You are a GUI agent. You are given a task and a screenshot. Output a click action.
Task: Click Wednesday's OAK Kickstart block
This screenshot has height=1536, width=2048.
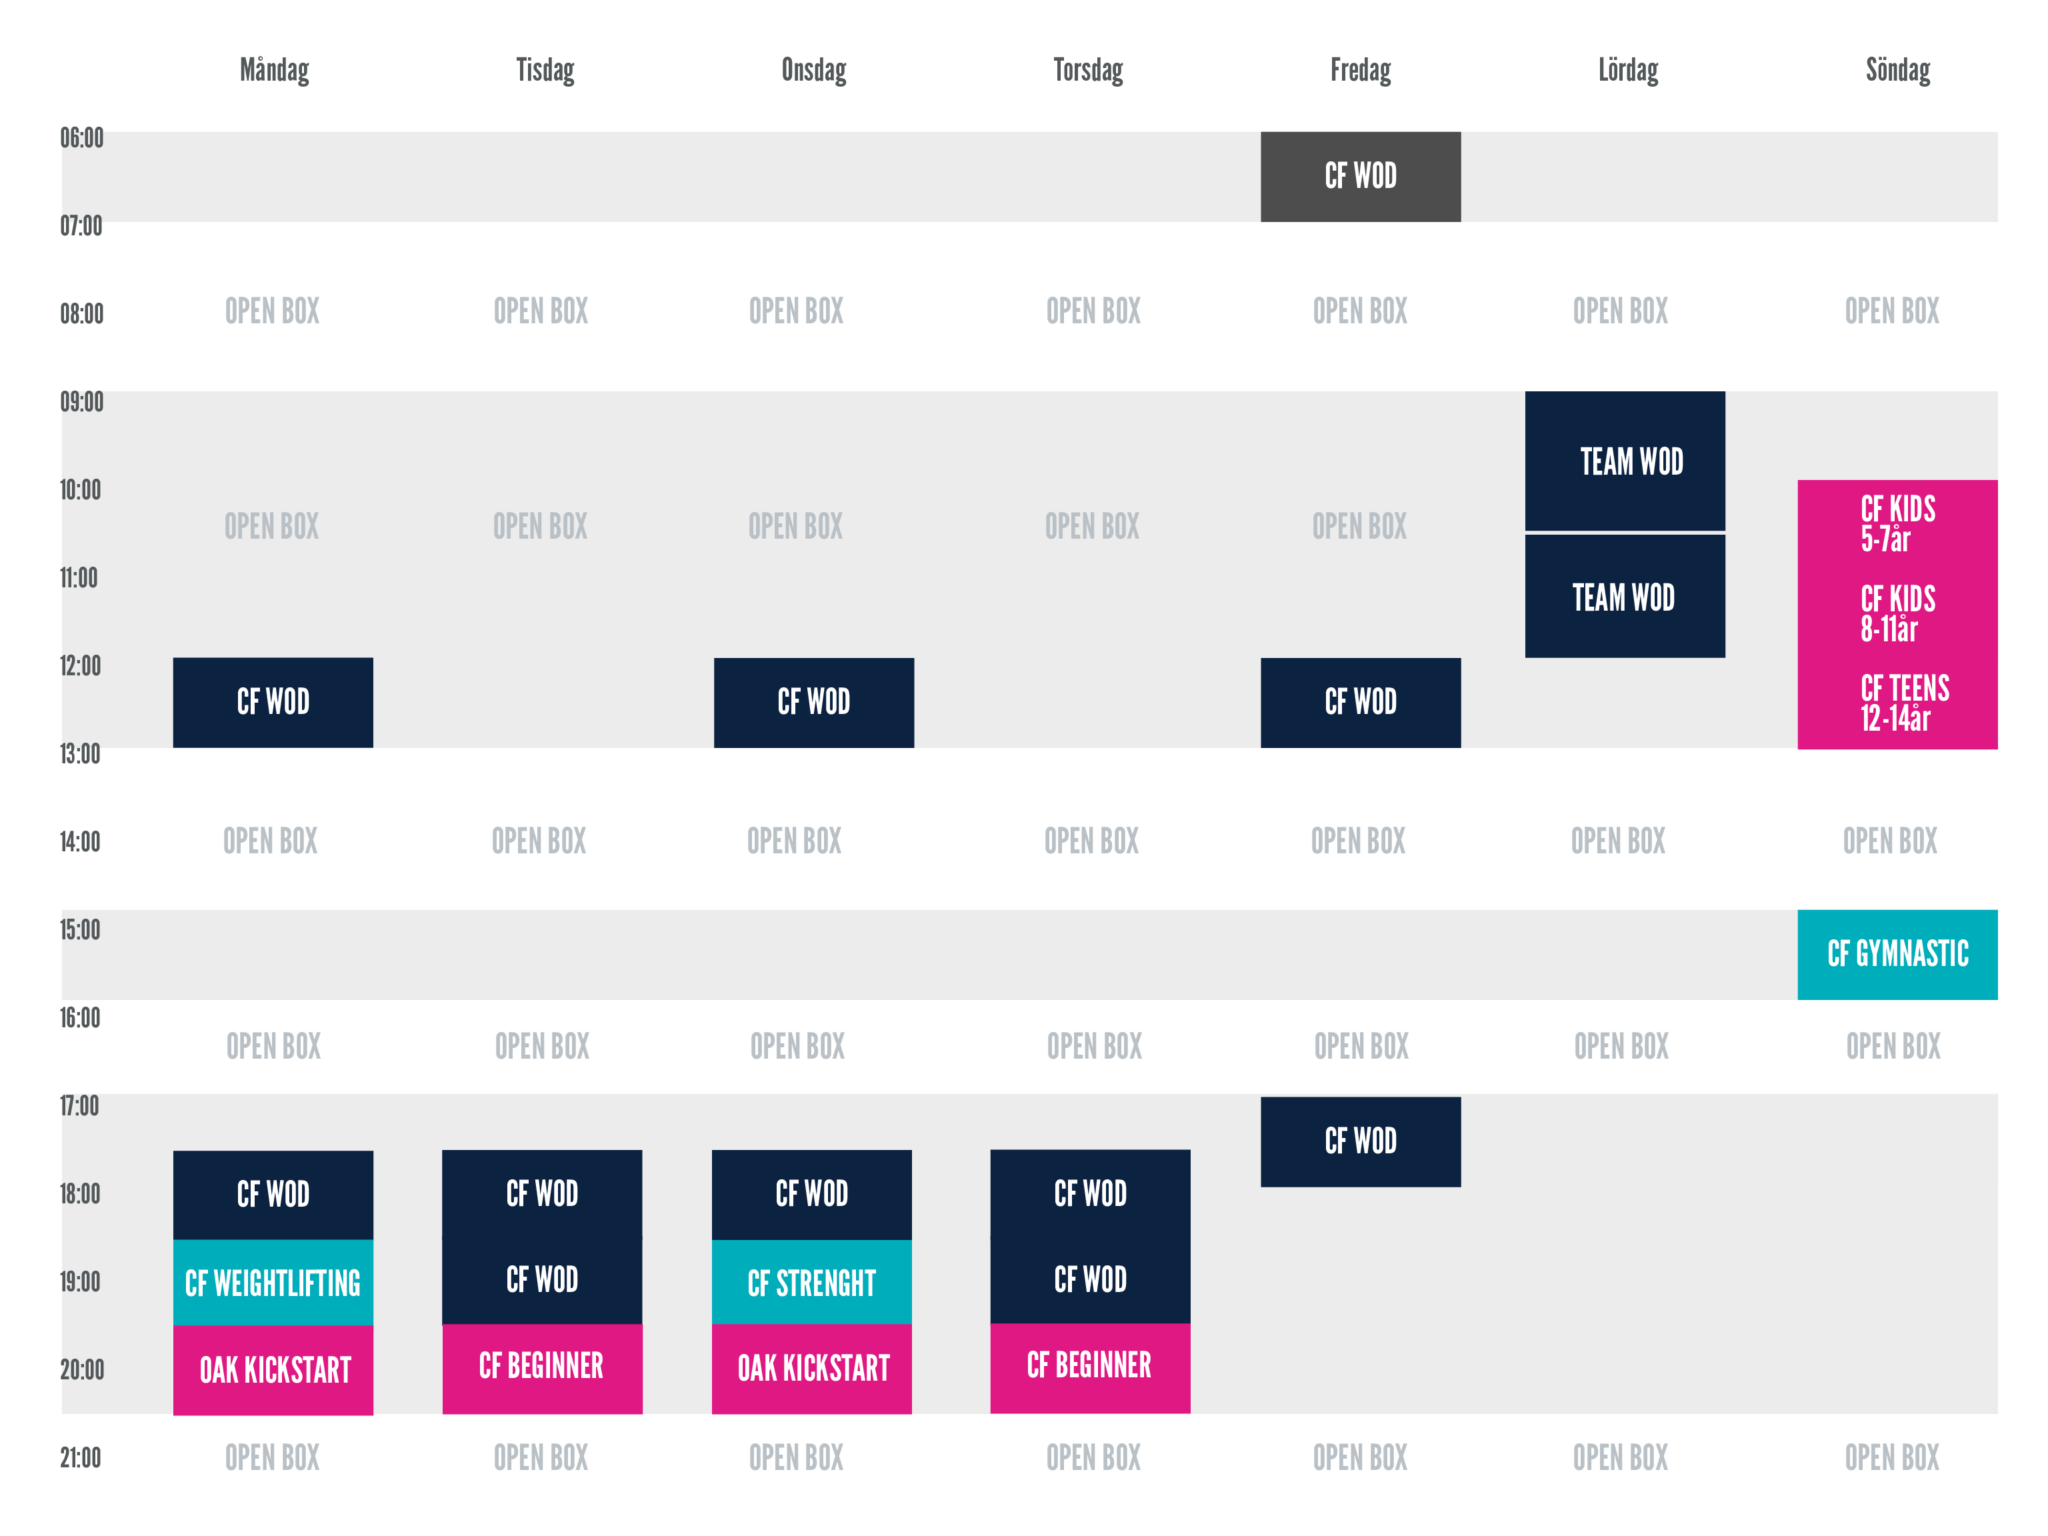pos(811,1369)
